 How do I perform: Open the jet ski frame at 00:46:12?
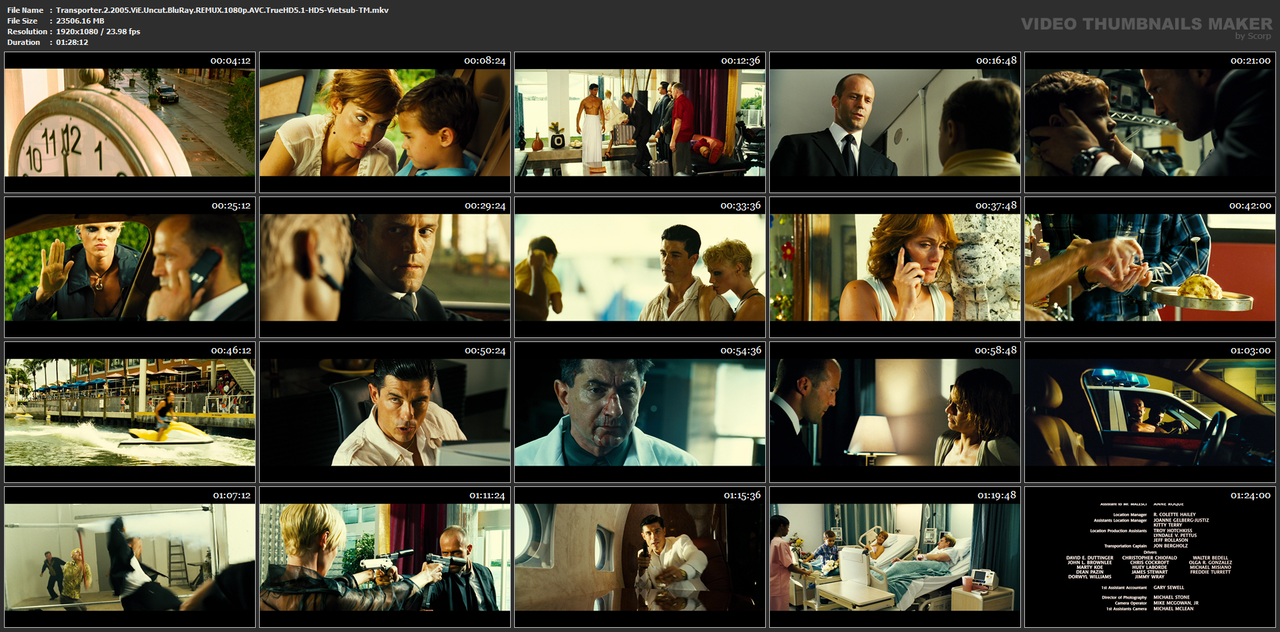[x=130, y=412]
